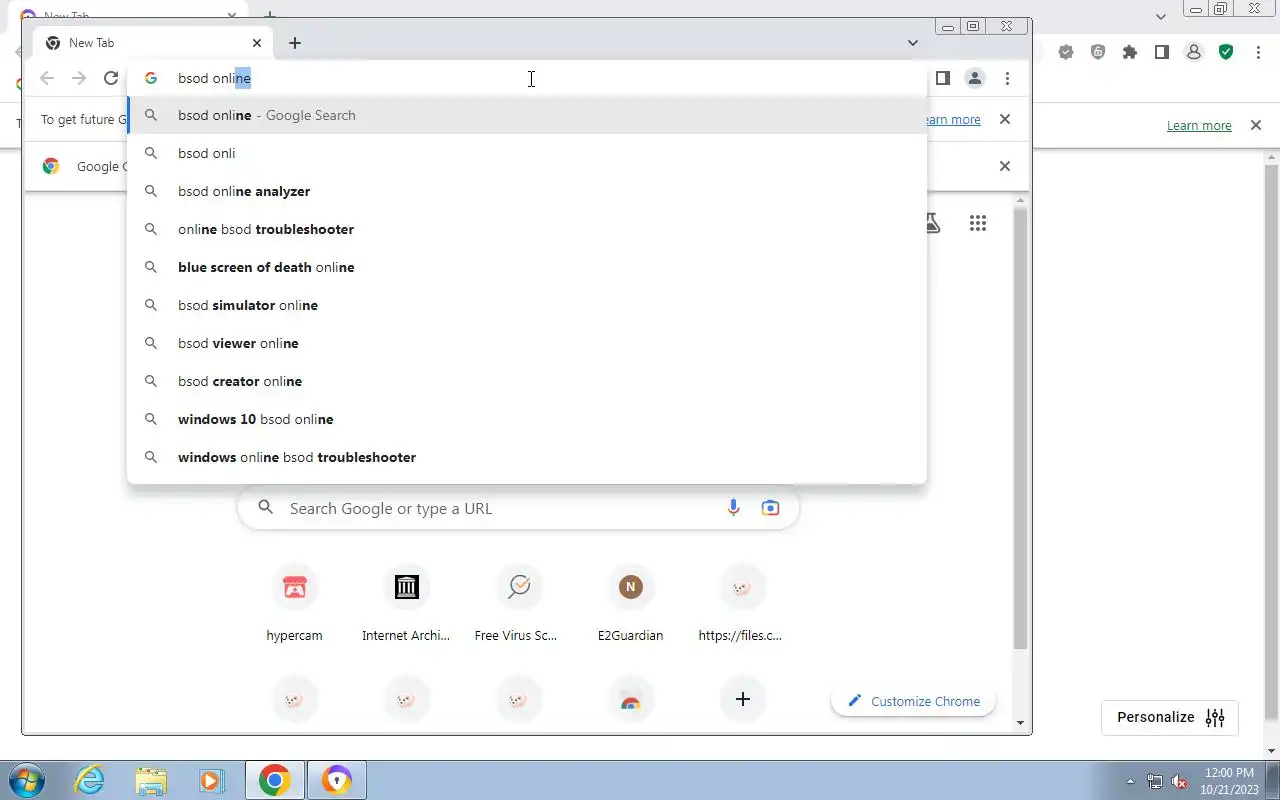Dismiss the Google Chrome infobar in front window
This screenshot has width=1280, height=800.
[x=1005, y=166]
